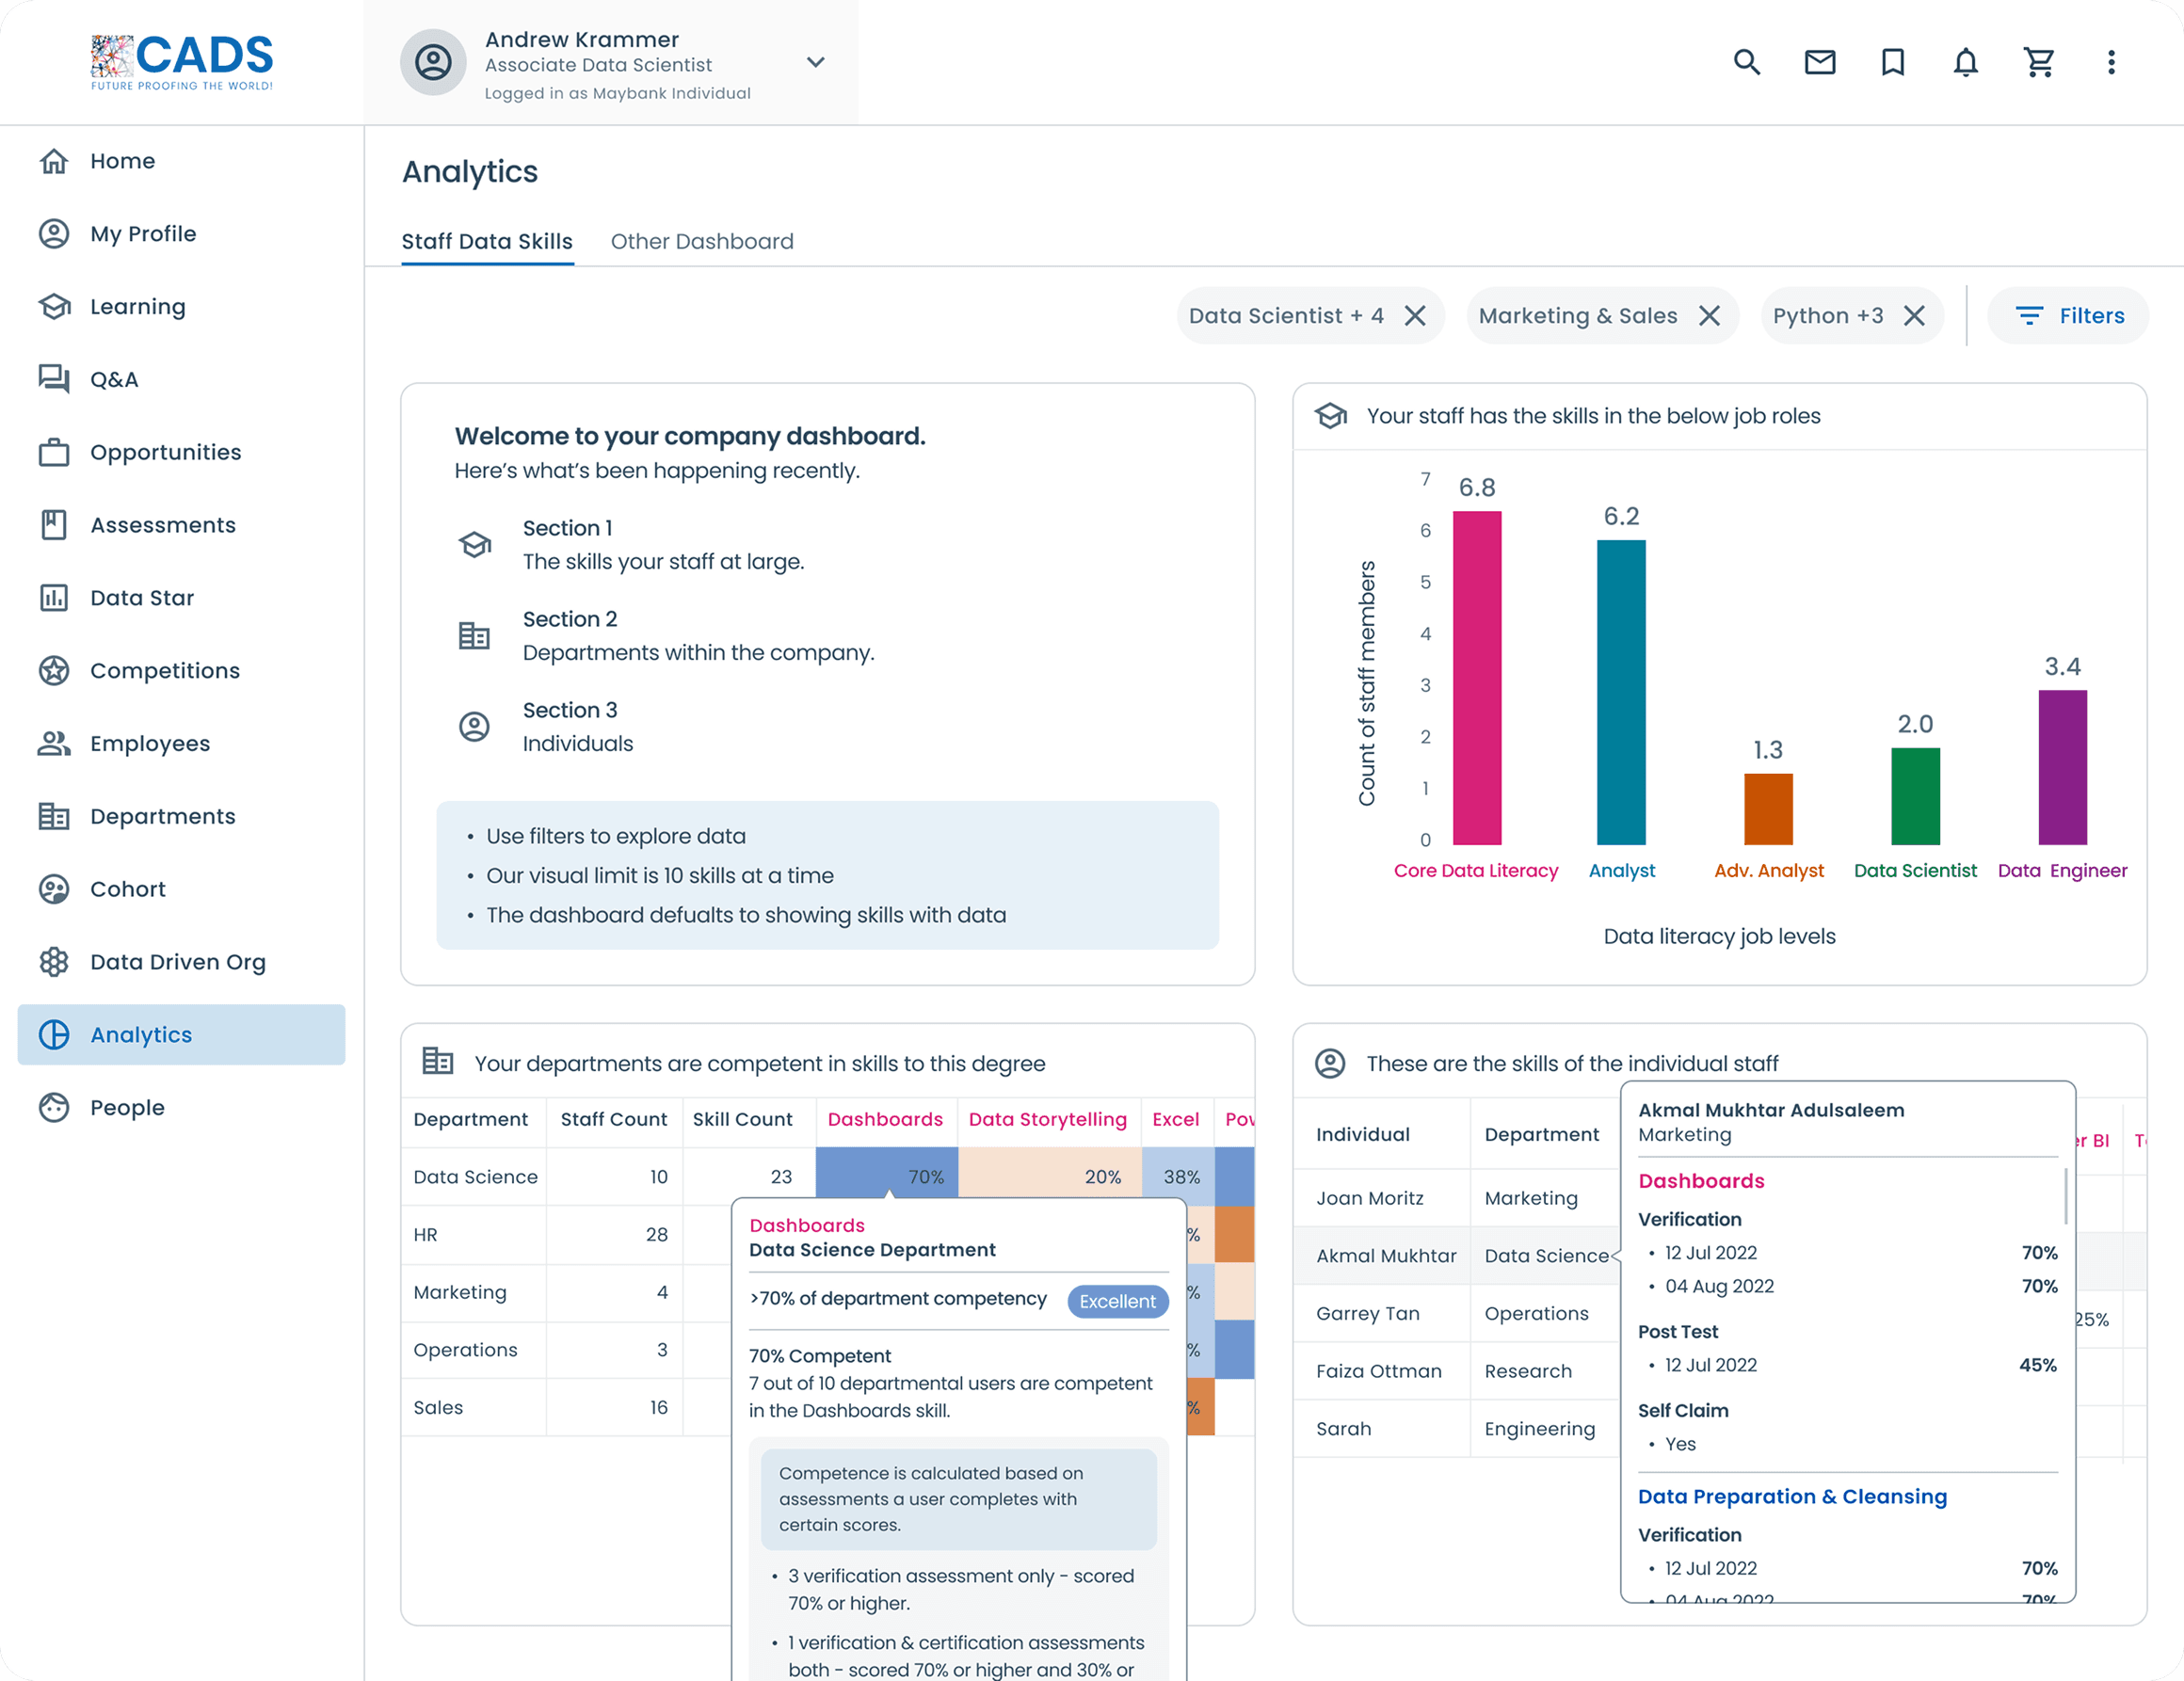
Task: Switch to the Other Dashboard tab
Action: 702,241
